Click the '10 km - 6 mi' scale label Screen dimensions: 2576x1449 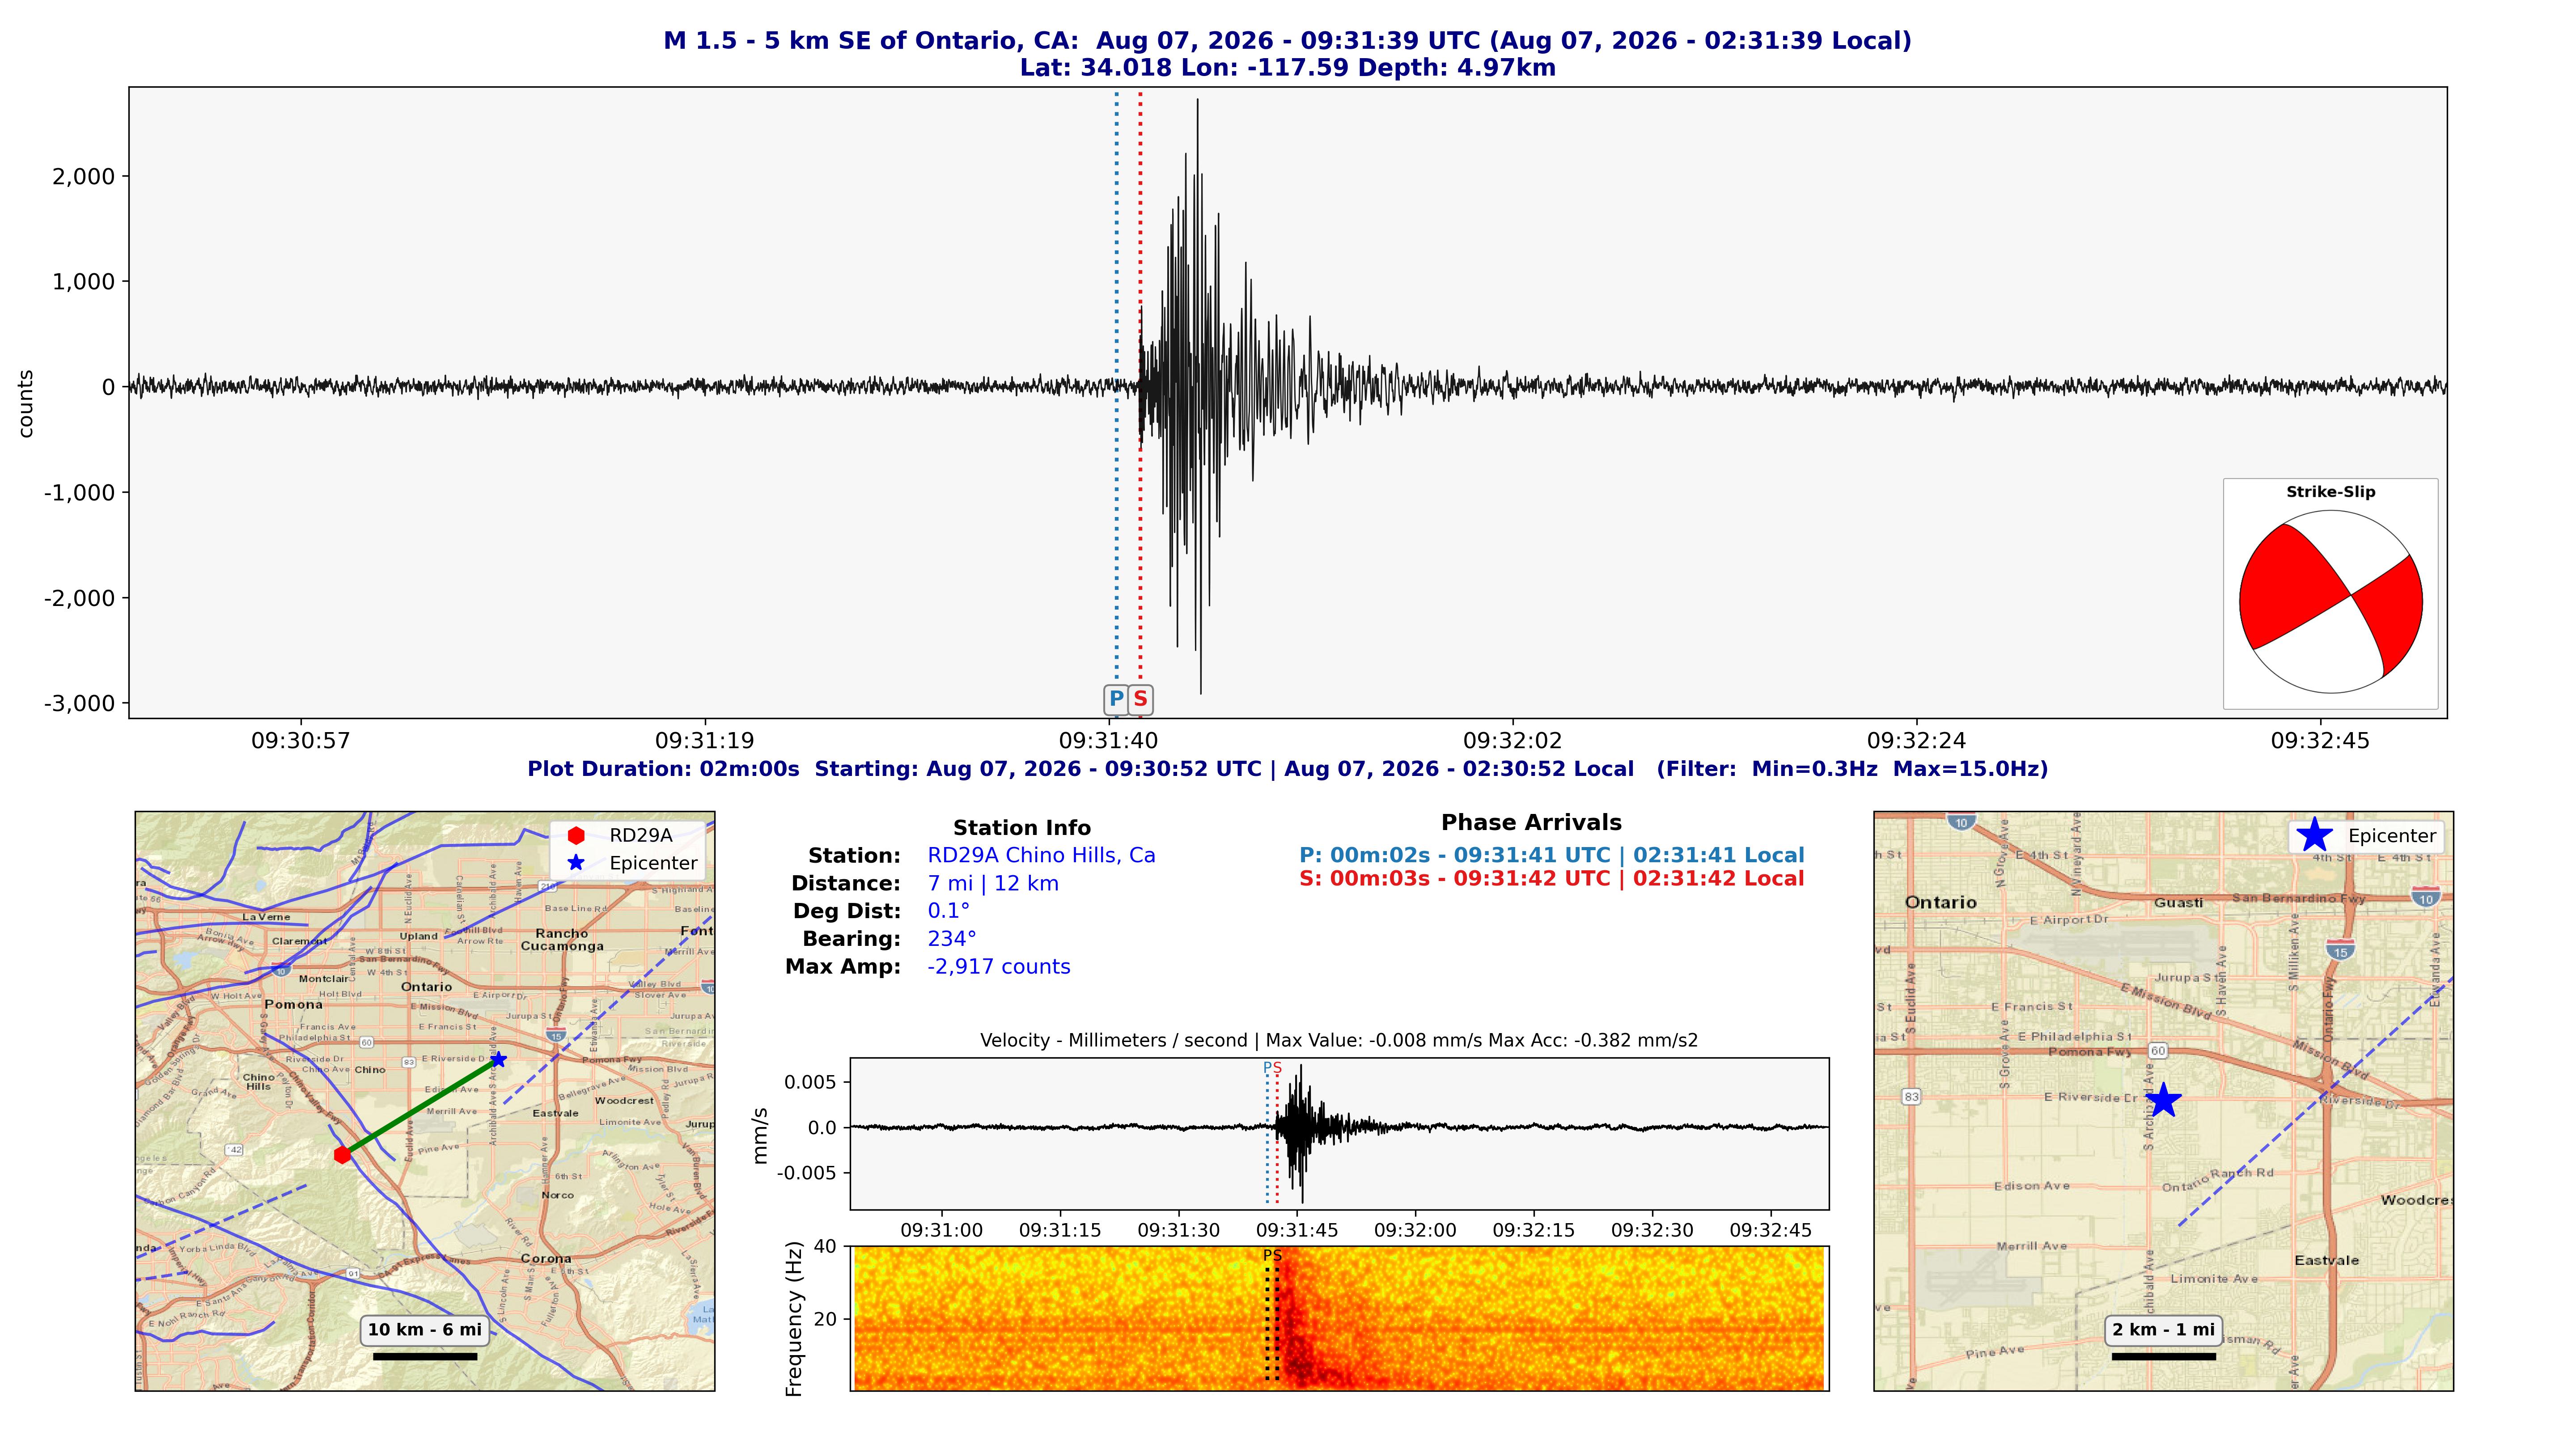click(x=425, y=1330)
